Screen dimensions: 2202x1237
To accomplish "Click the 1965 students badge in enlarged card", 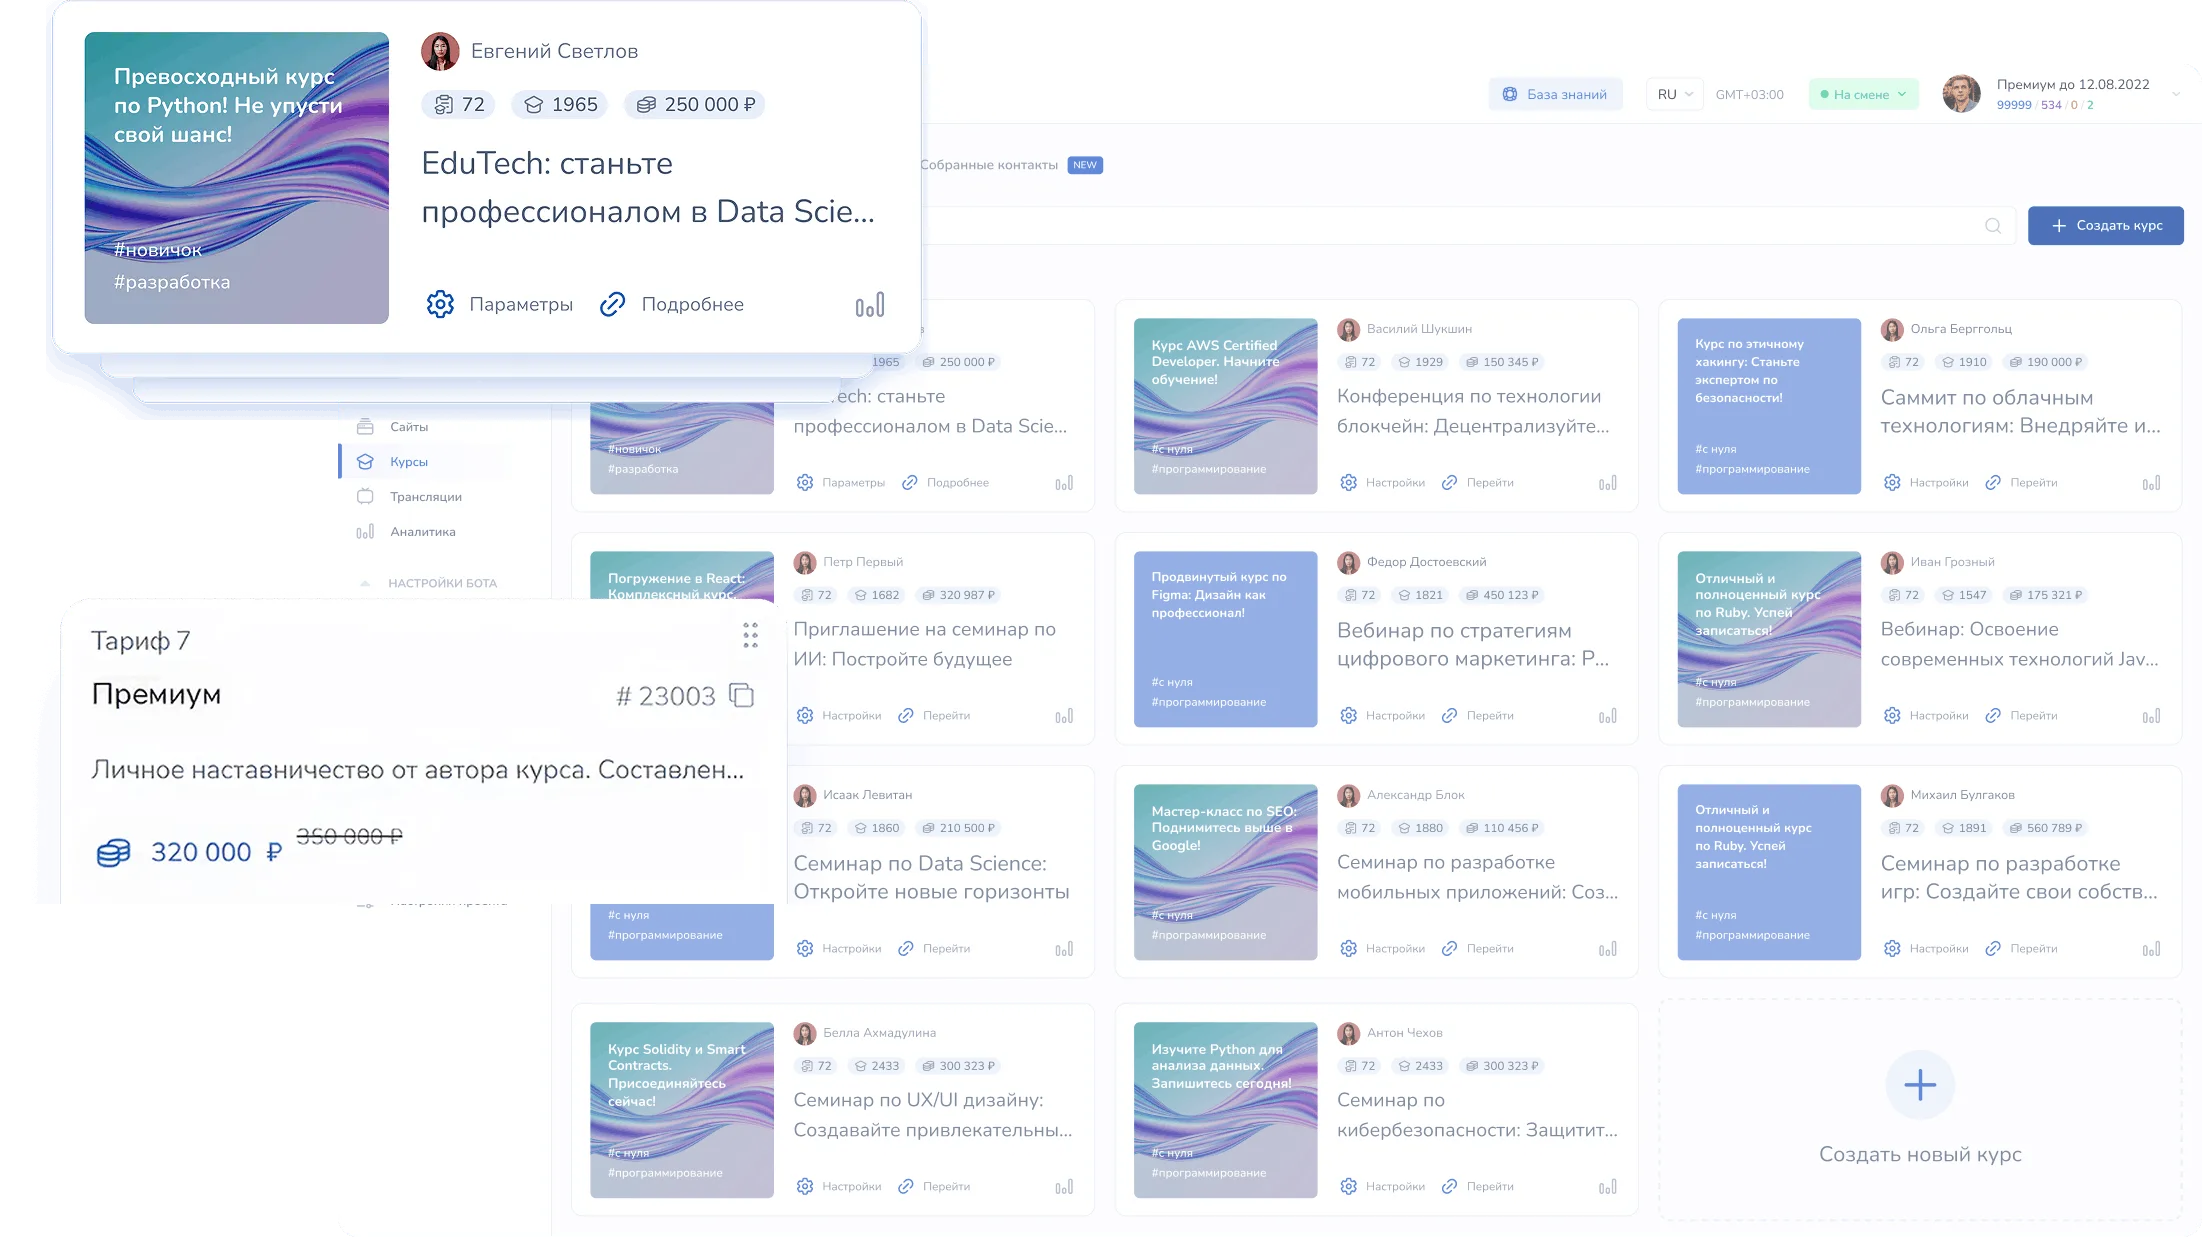I will coord(560,105).
